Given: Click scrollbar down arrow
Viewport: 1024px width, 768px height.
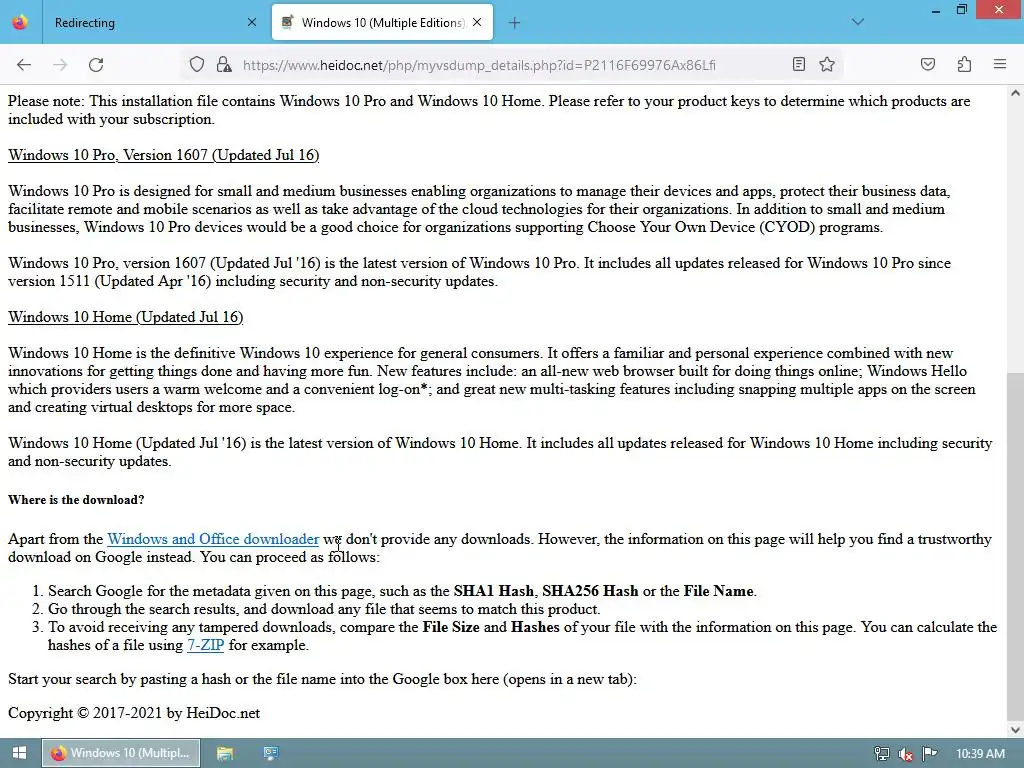Looking at the screenshot, I should tap(1015, 729).
